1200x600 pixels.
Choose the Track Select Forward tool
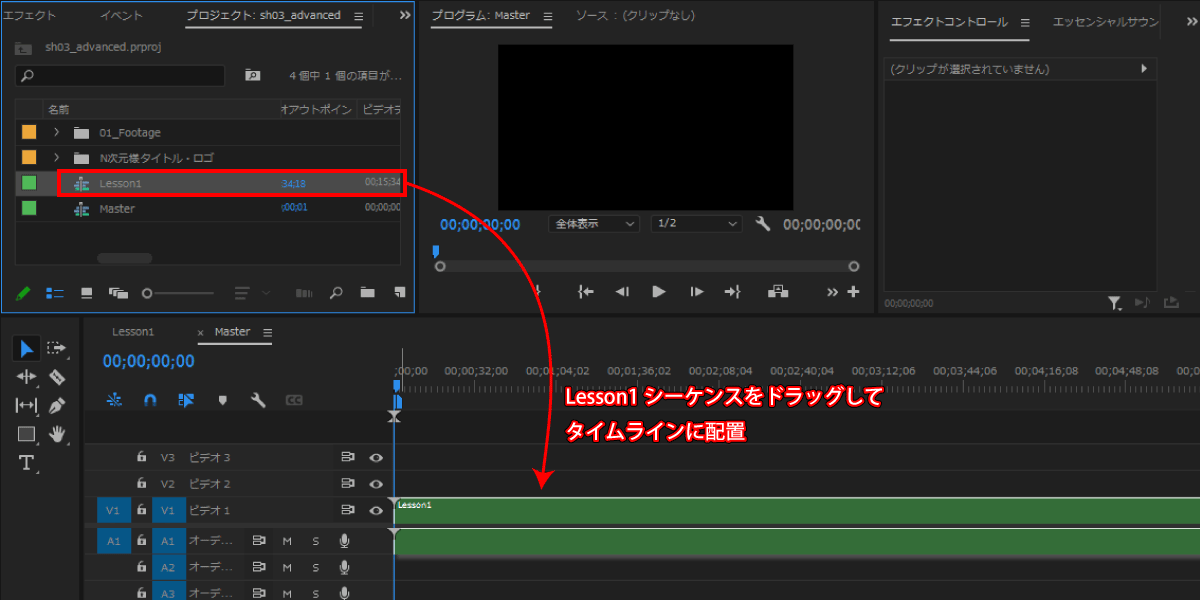point(57,348)
